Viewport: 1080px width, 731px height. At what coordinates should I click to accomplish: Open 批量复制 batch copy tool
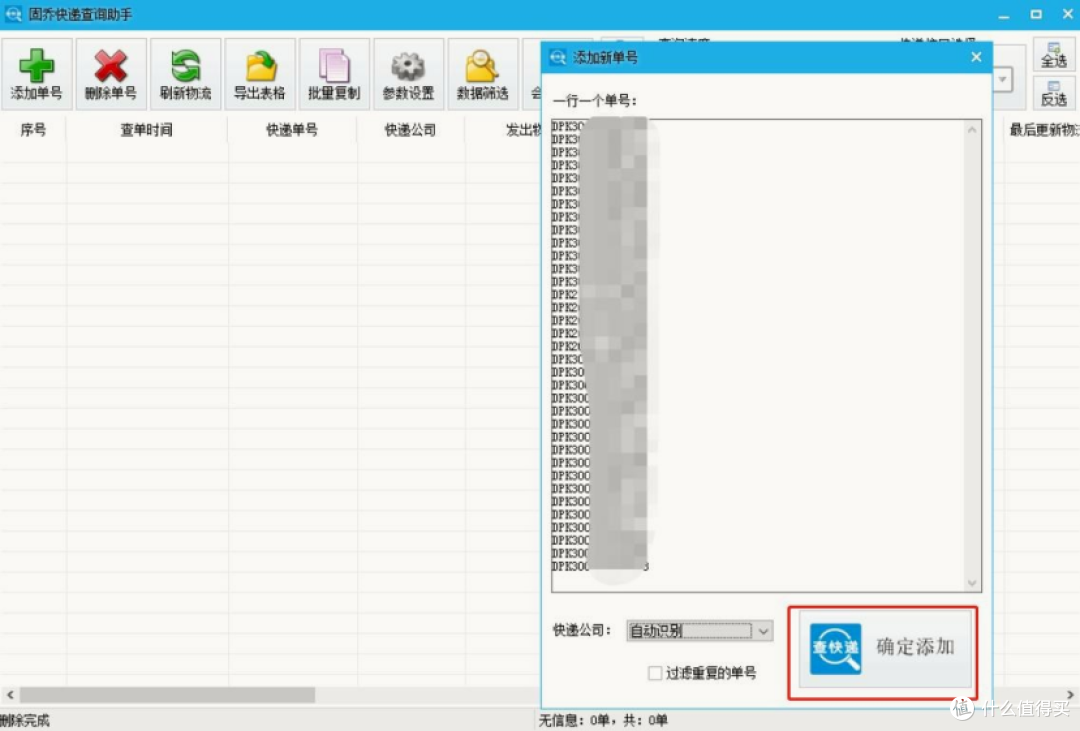click(334, 74)
